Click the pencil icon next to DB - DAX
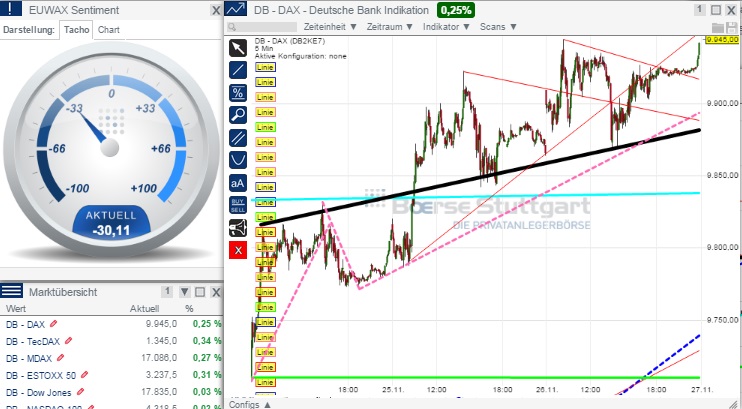This screenshot has height=409, width=742. pos(53,324)
